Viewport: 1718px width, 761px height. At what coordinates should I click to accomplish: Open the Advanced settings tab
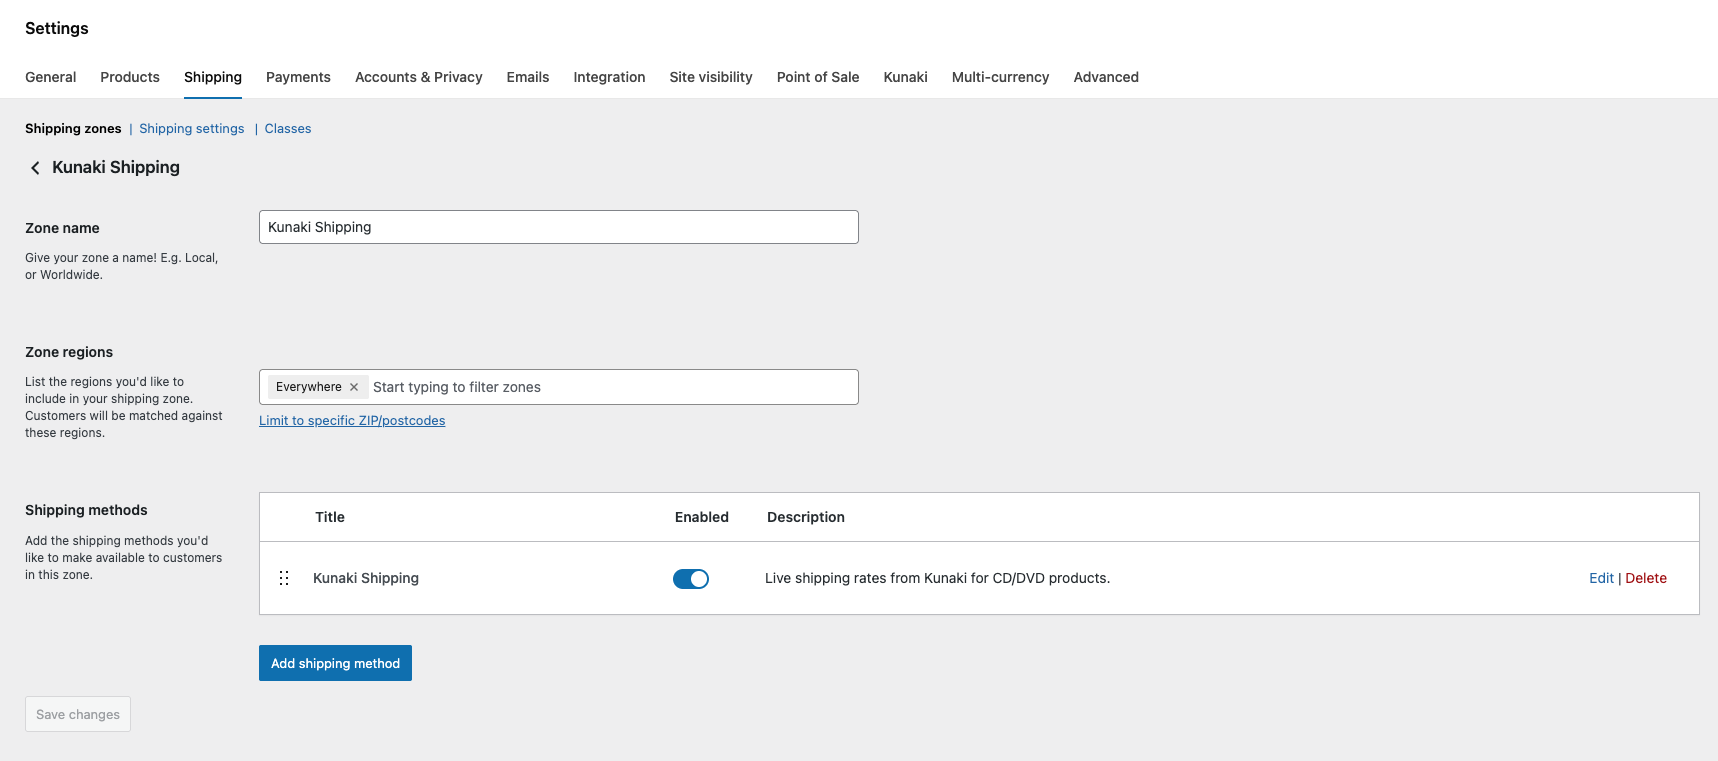(x=1106, y=77)
